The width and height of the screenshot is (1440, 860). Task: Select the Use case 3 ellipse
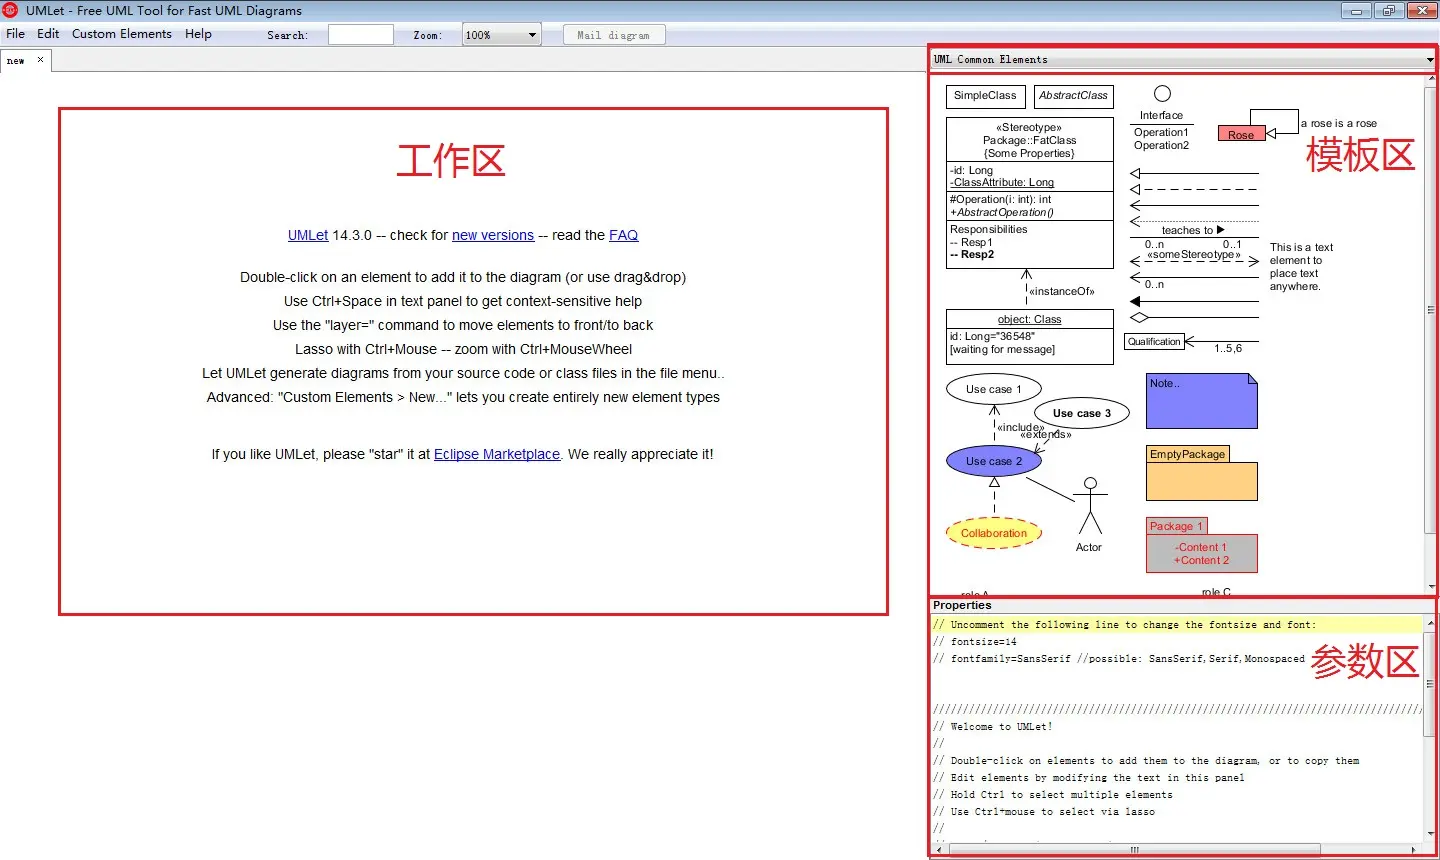tap(1081, 413)
